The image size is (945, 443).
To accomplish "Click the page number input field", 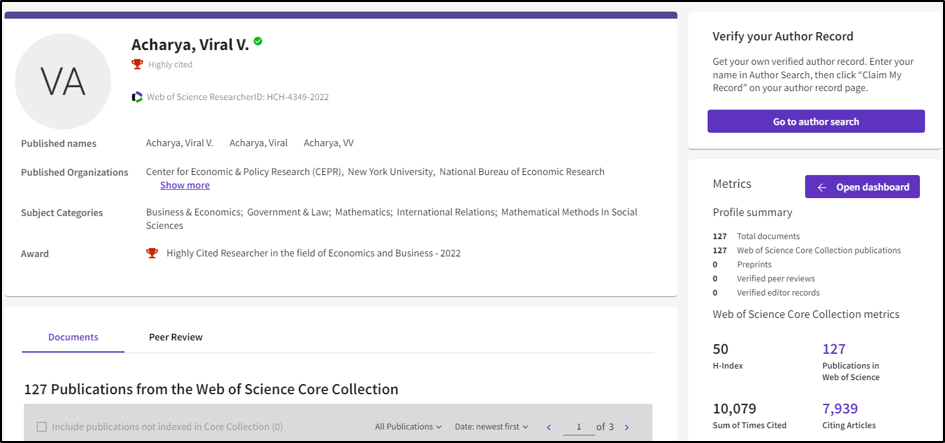I will click(579, 427).
